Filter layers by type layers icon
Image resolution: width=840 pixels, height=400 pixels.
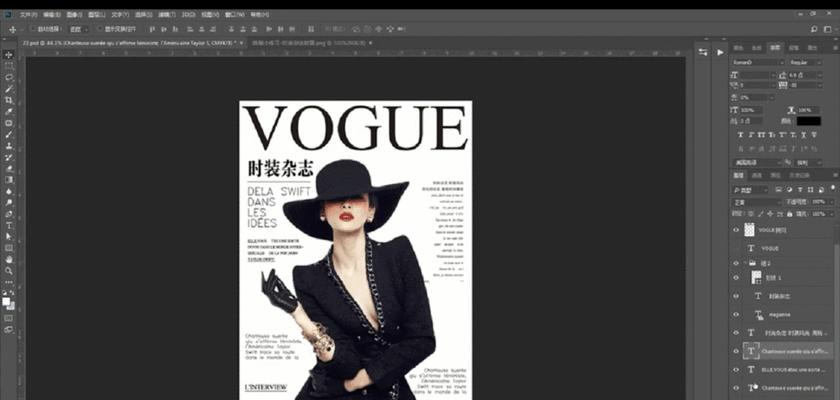click(x=800, y=190)
